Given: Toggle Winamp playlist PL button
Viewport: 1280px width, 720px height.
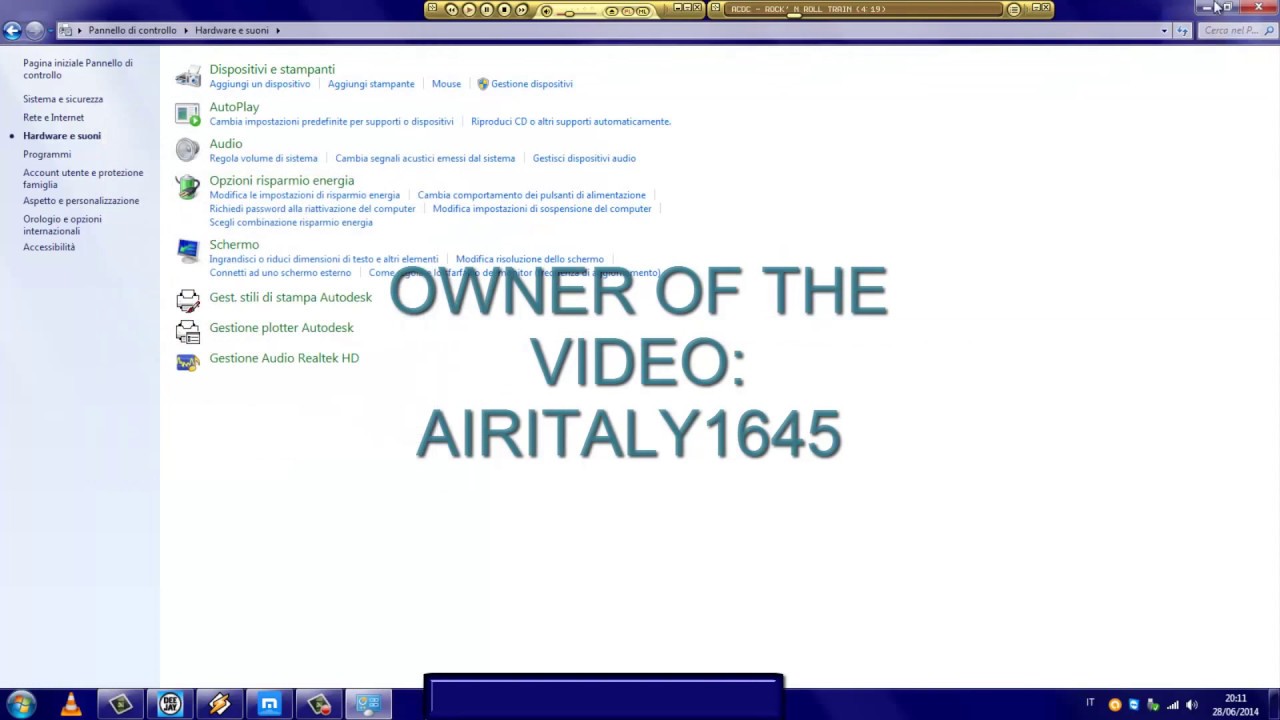Looking at the screenshot, I should tap(628, 10).
